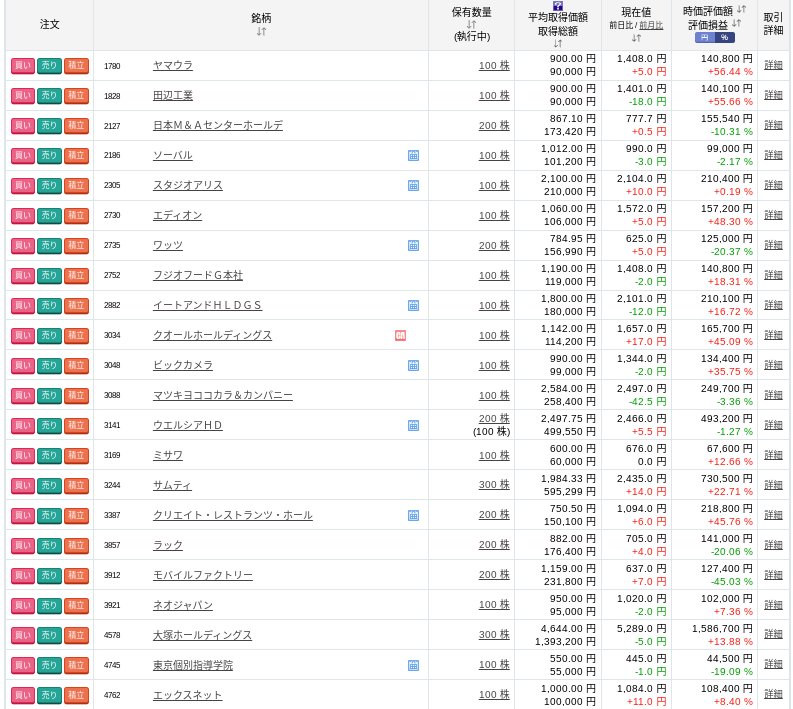Open the マツキヨココカラ&カンパニー stock link
Screen dimensions: 793x709
click(223, 395)
